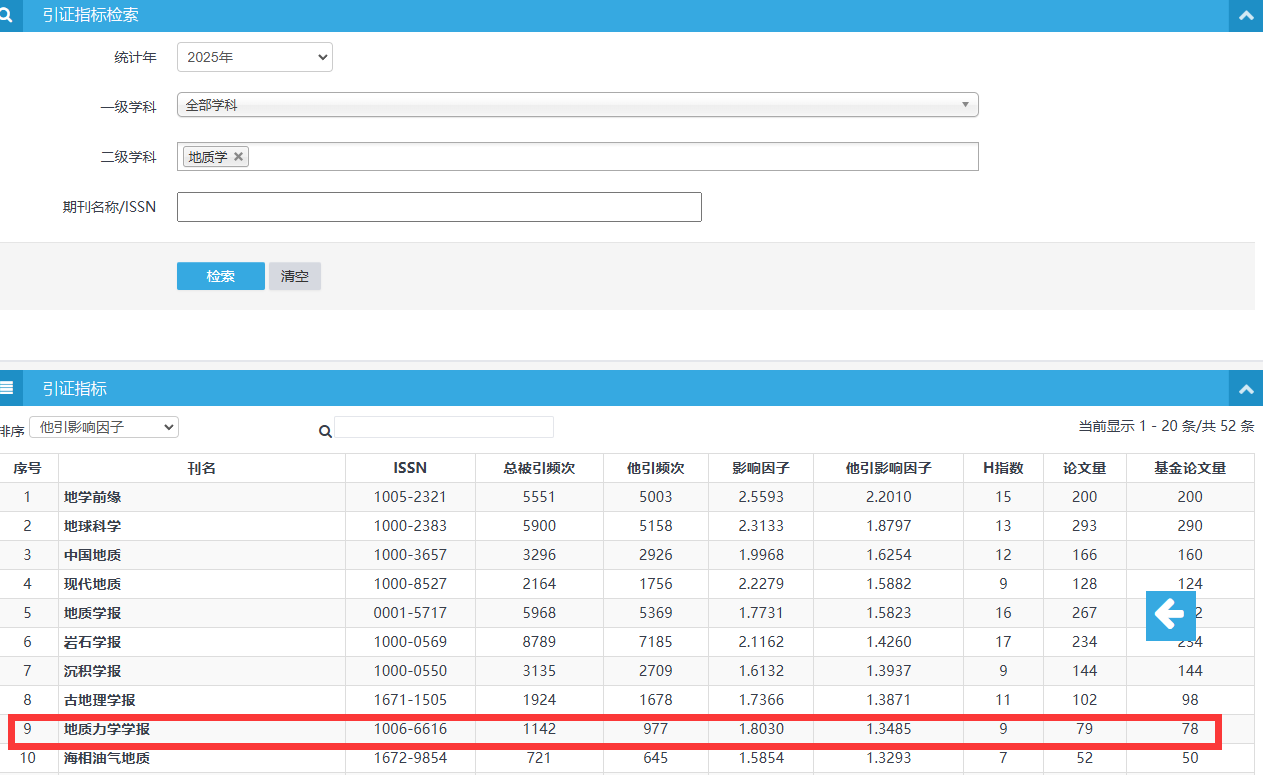
Task: Click ISSN cell 1000-8527
Action: click(x=410, y=584)
